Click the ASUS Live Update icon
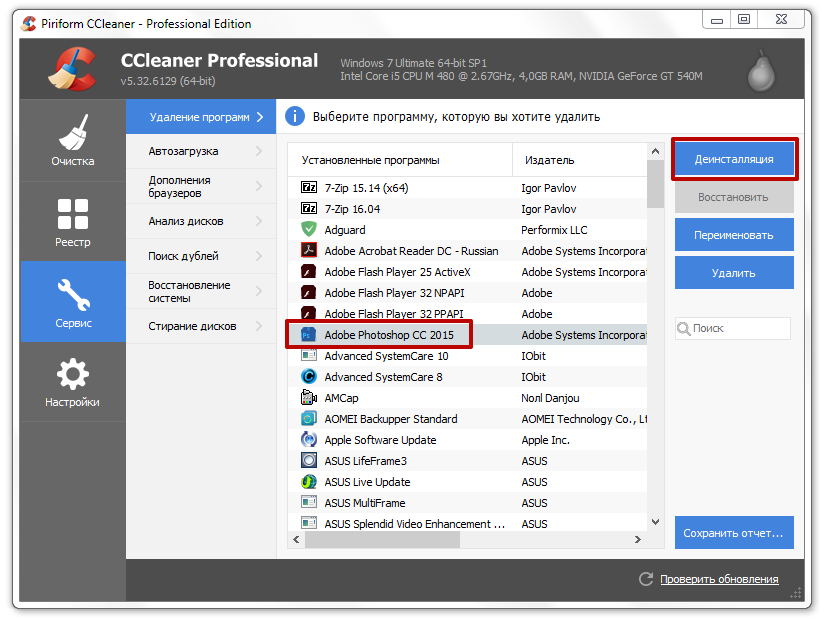824x619 pixels. (308, 481)
